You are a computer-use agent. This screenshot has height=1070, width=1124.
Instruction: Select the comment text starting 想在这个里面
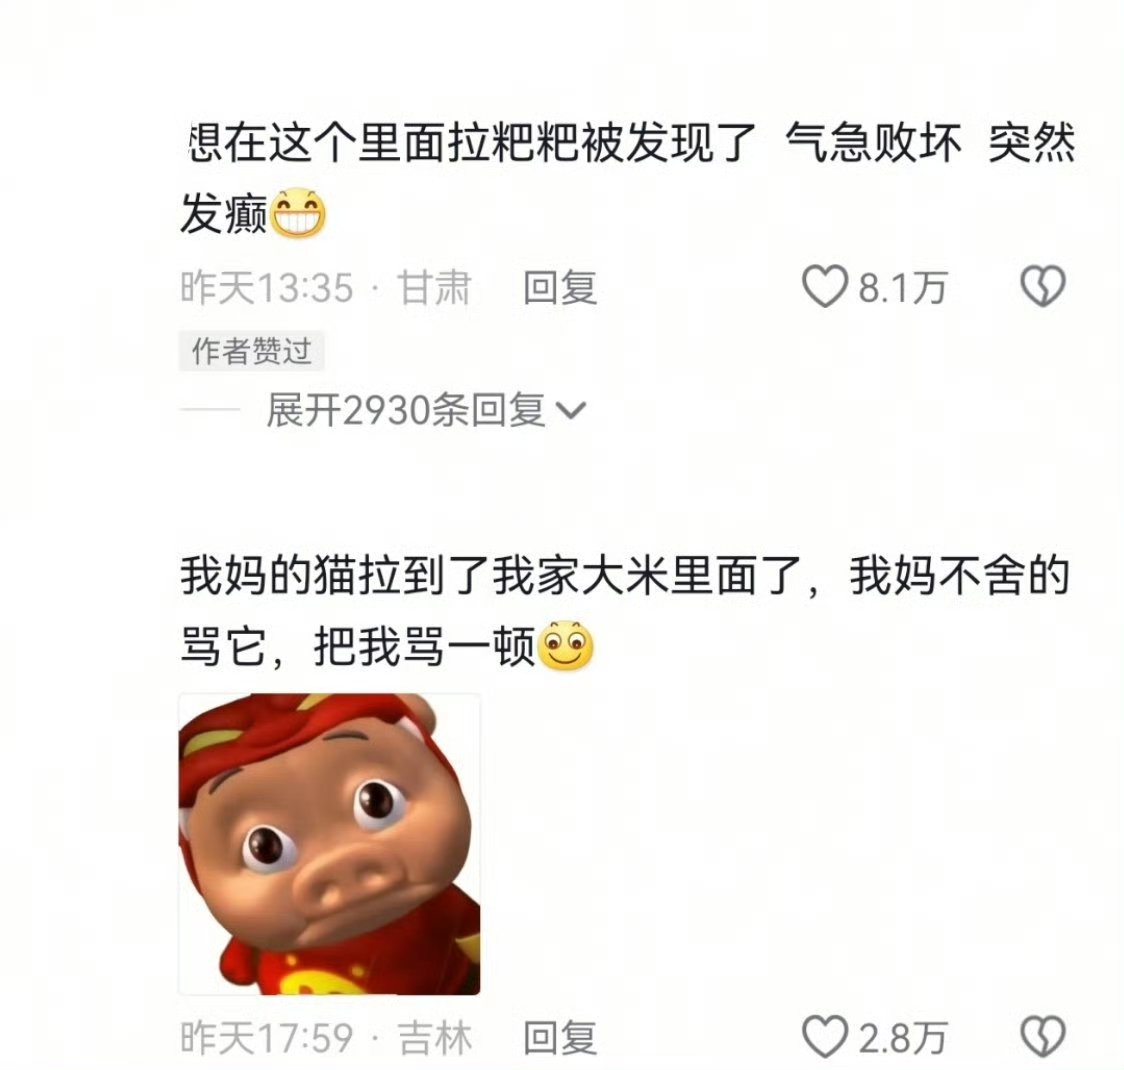tap(628, 178)
